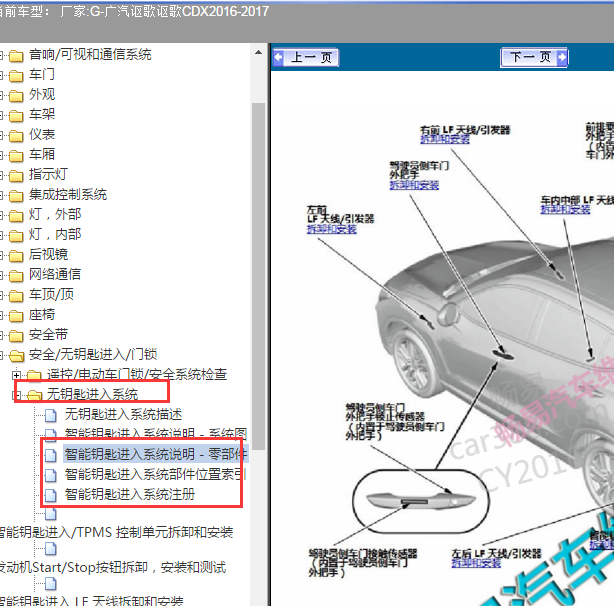
Task: Select 无钥匙进入系统描述 tree item
Action: (123, 414)
